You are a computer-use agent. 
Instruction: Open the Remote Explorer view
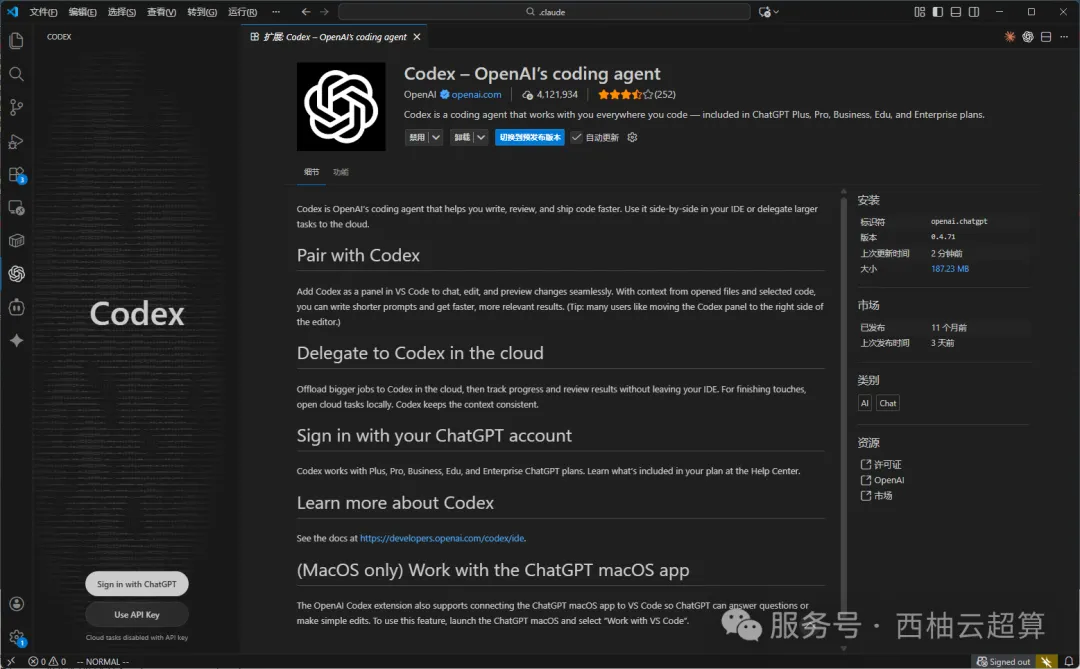[x=17, y=207]
